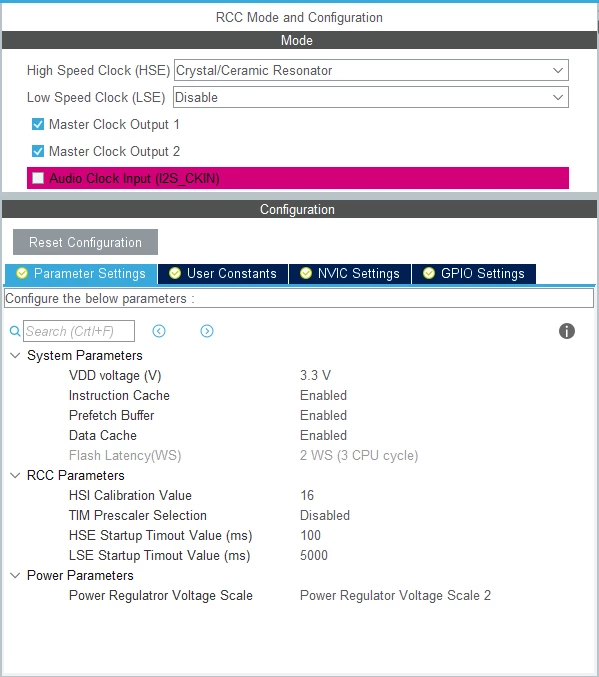Image resolution: width=599 pixels, height=677 pixels.
Task: Select Prefetch Buffer Enabled value
Action: coord(323,415)
